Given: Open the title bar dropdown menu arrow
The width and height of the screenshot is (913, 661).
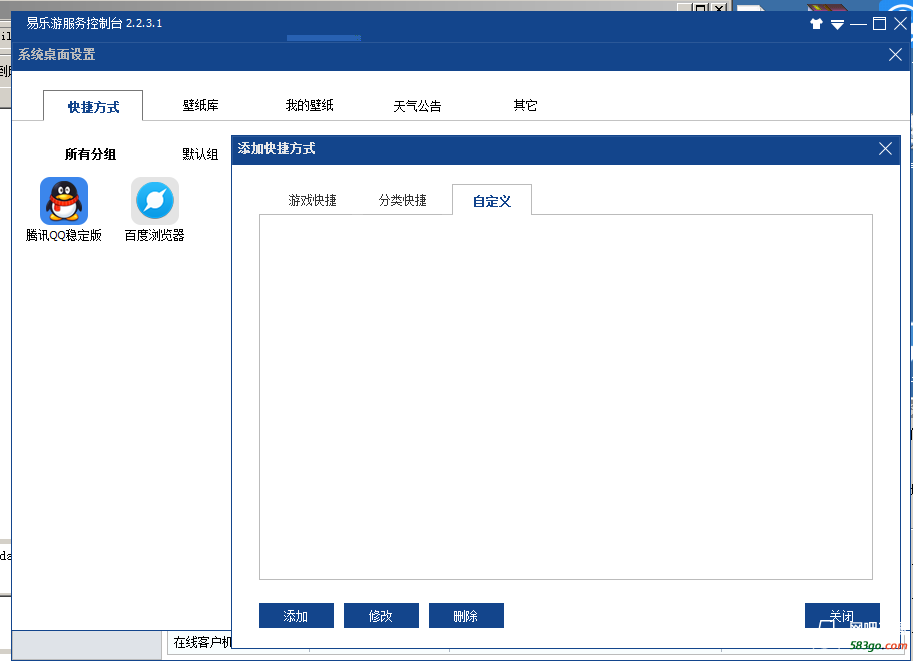Looking at the screenshot, I should [837, 24].
